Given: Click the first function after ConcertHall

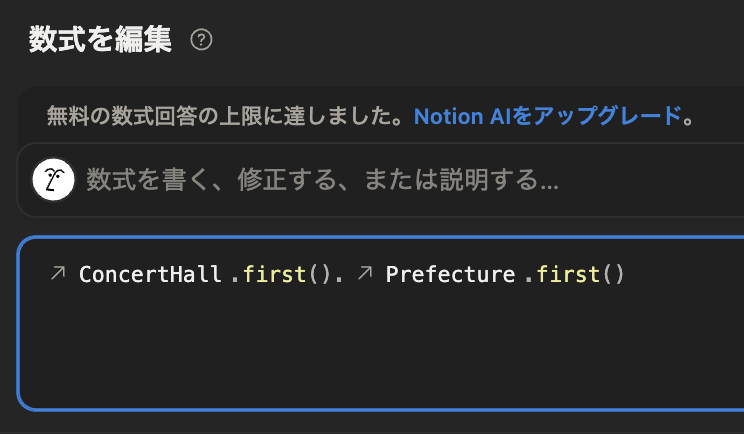Looking at the screenshot, I should 274,274.
